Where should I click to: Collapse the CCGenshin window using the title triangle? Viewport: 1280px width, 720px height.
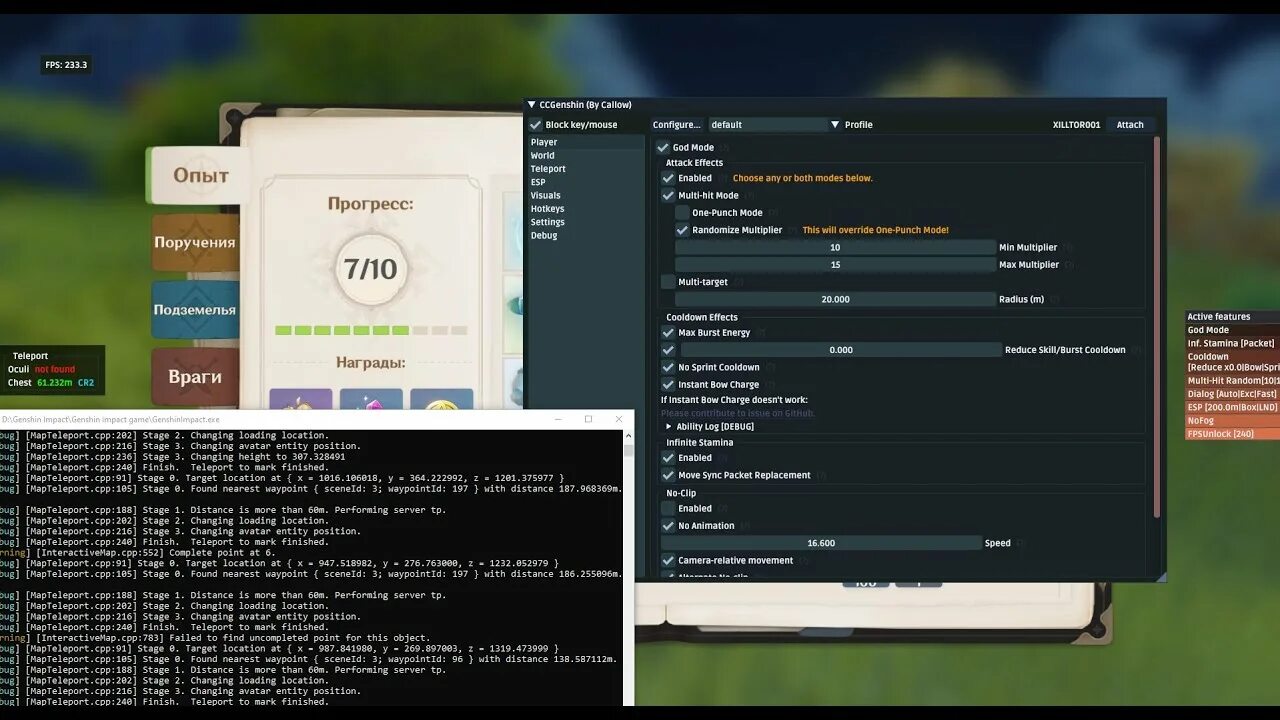point(532,105)
